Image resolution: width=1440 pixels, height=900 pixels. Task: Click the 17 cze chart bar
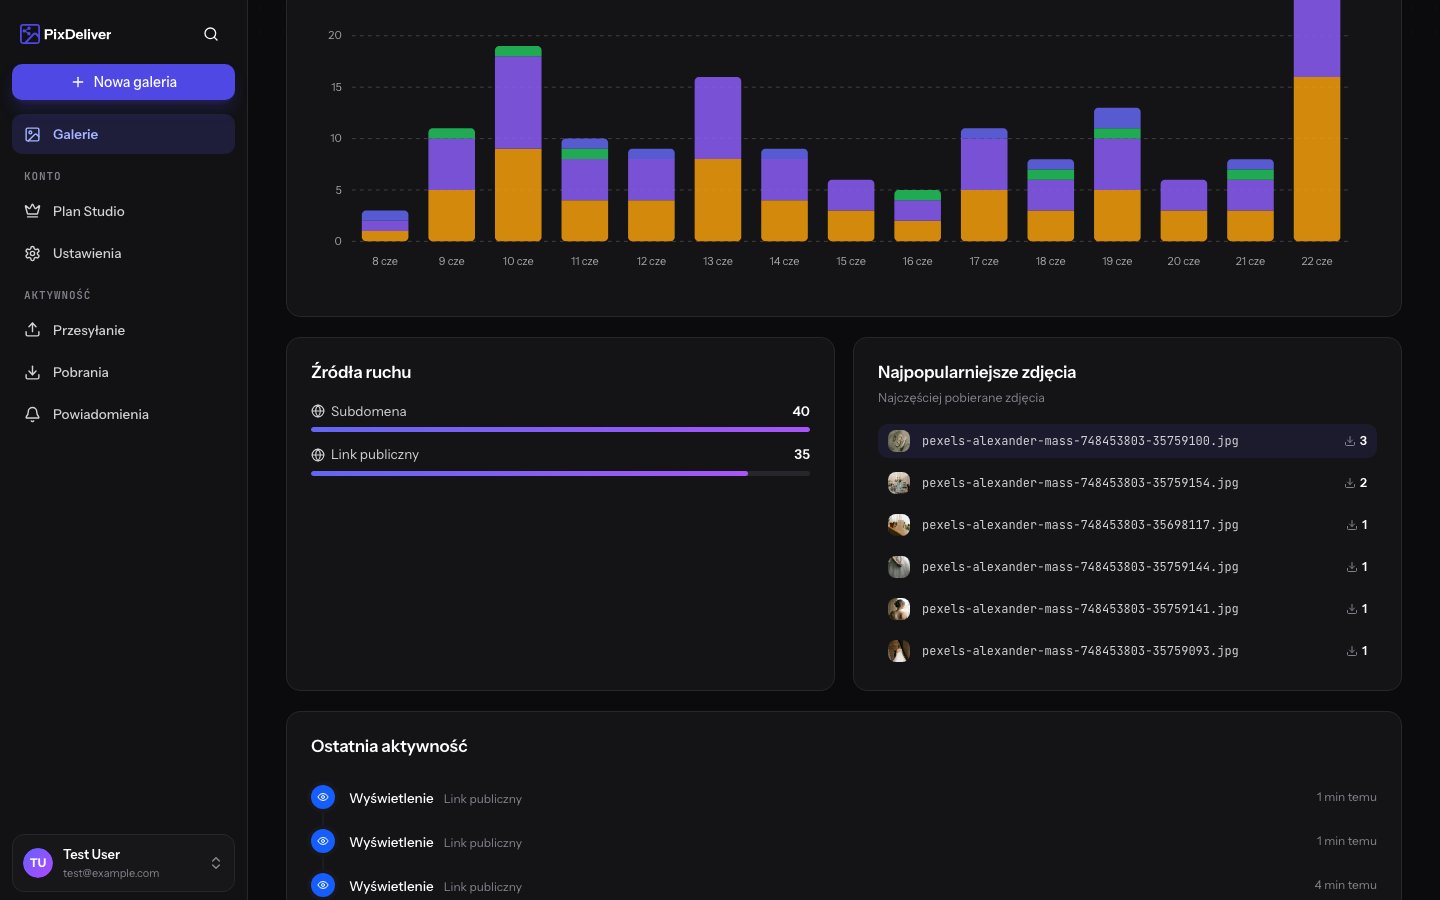(x=984, y=185)
